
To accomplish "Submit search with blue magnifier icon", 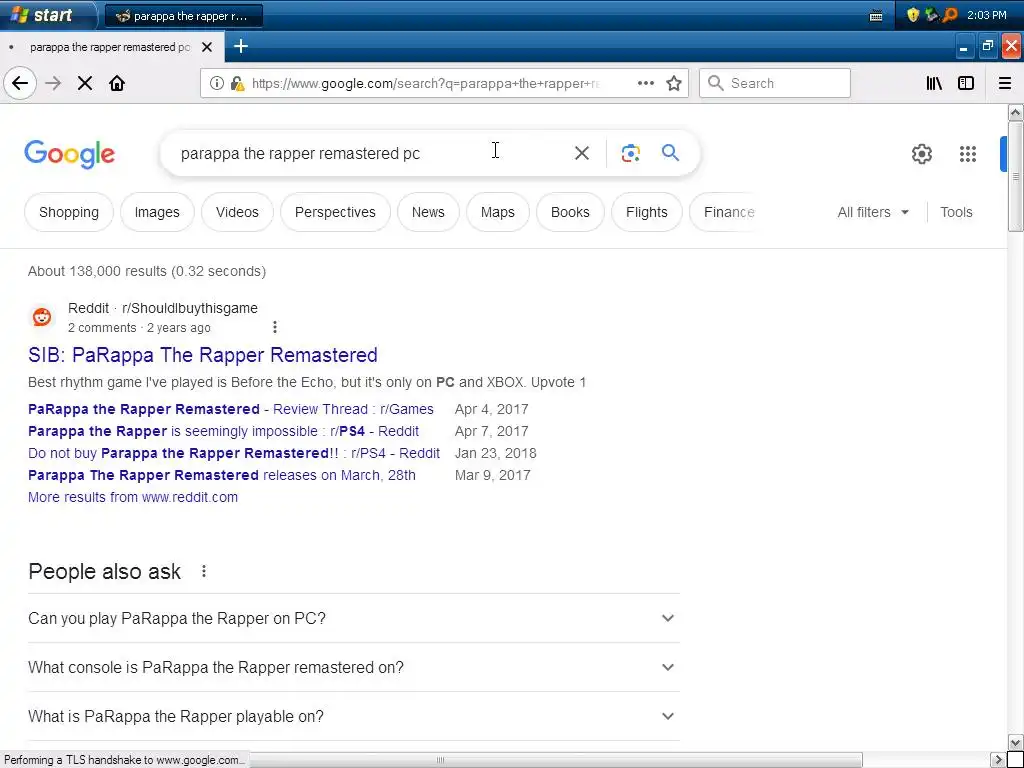I will pyautogui.click(x=671, y=153).
